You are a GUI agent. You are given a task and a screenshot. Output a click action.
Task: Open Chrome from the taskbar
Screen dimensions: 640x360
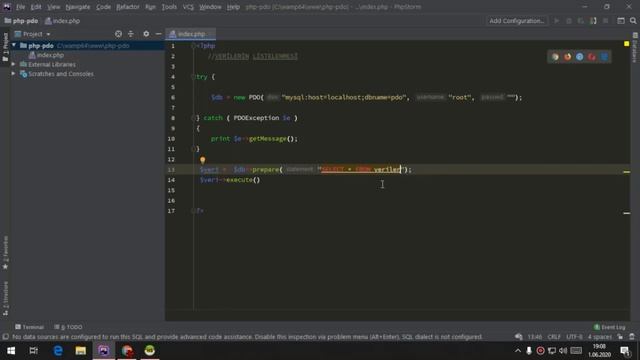coord(127,351)
